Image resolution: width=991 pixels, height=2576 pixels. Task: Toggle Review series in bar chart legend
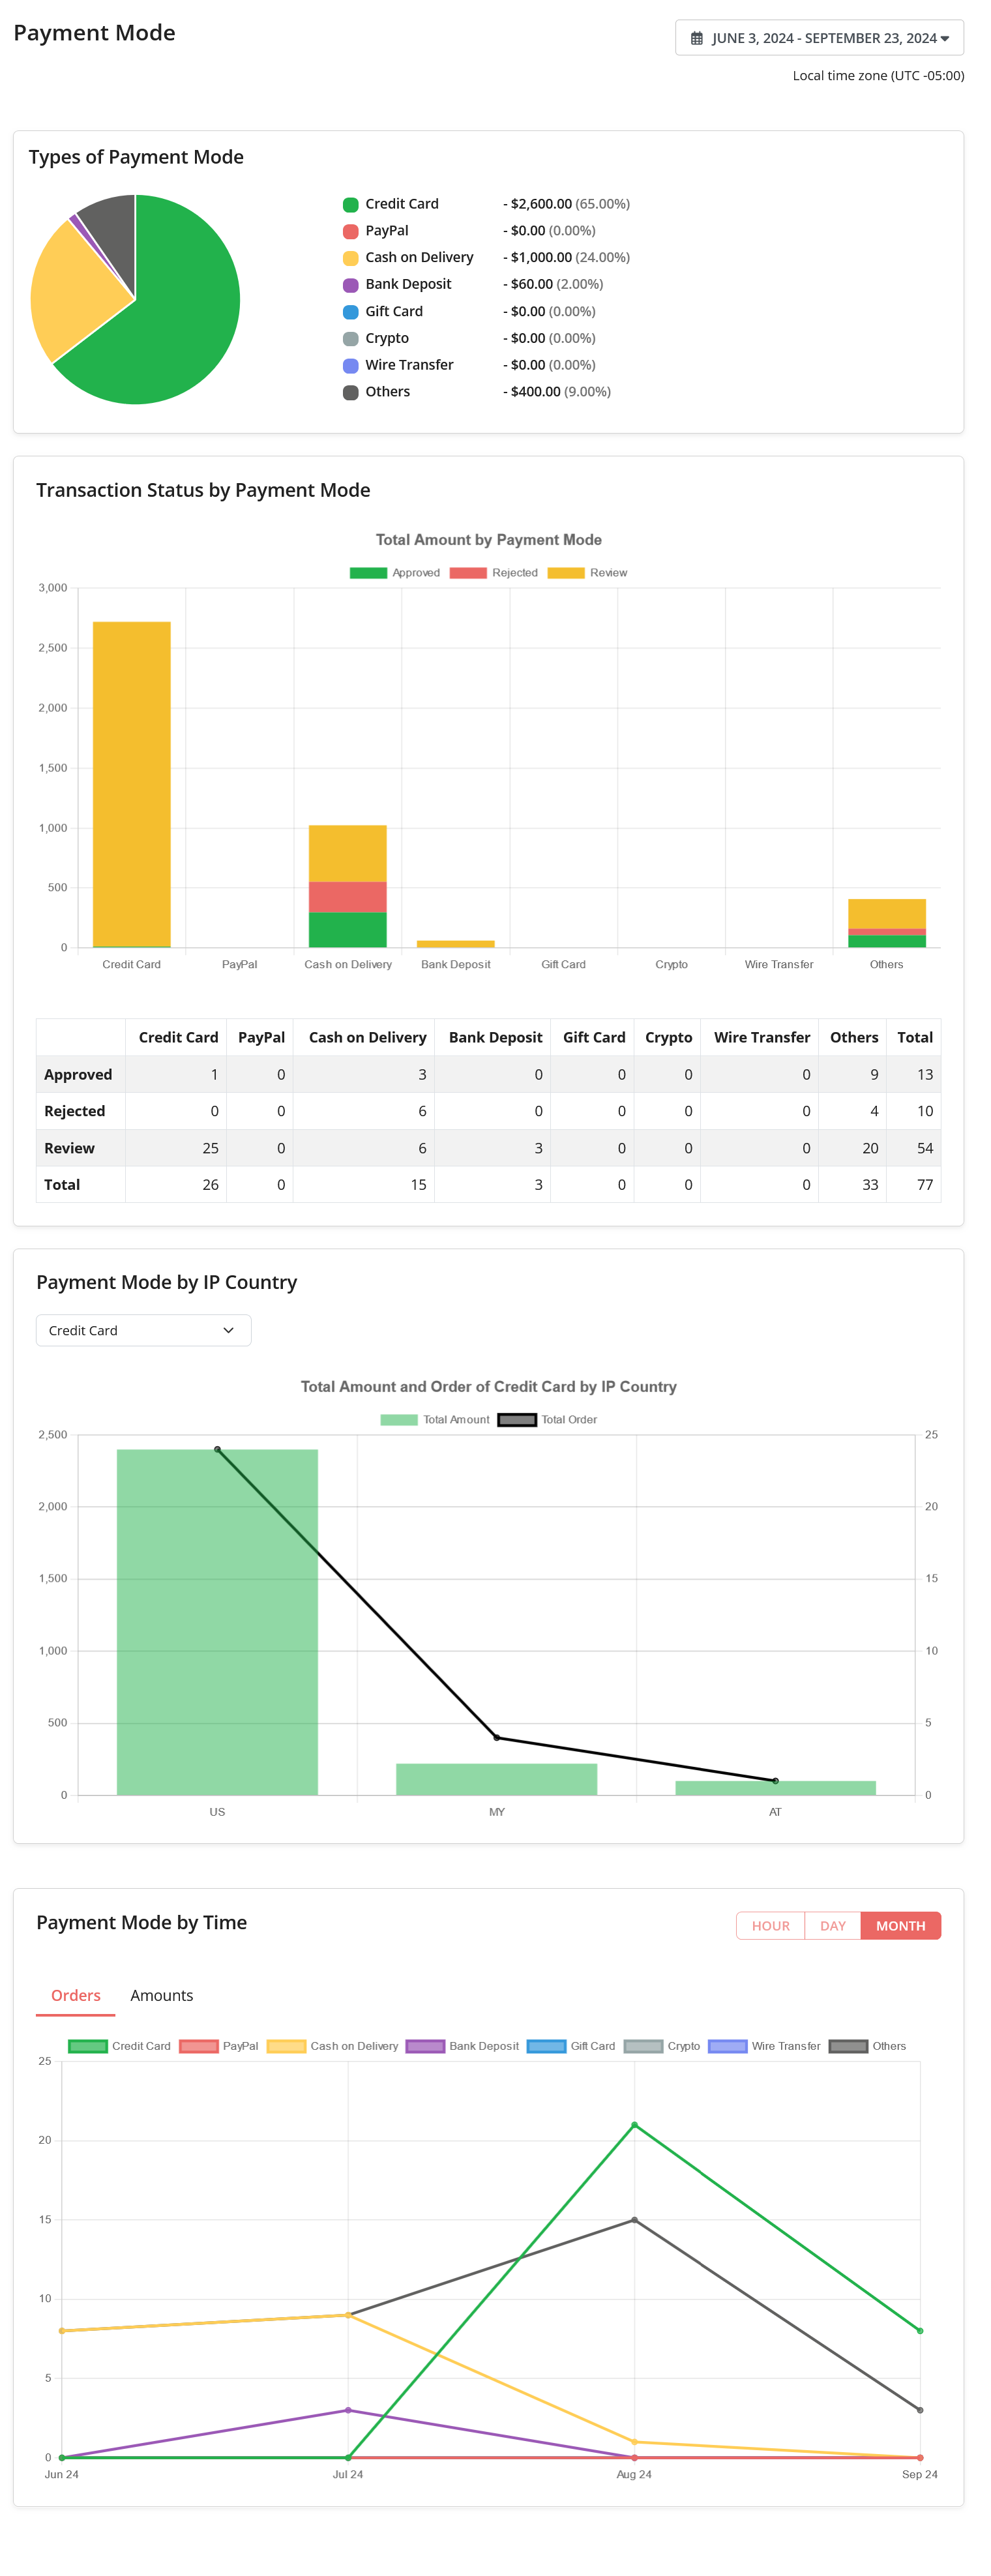[x=588, y=573]
